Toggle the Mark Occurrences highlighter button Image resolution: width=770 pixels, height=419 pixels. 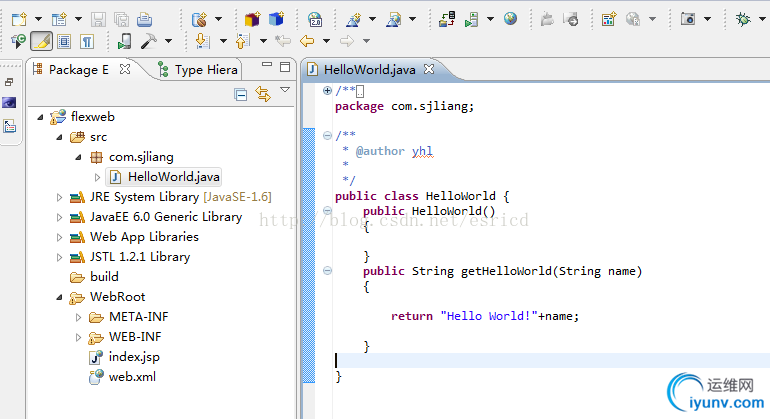pos(42,41)
